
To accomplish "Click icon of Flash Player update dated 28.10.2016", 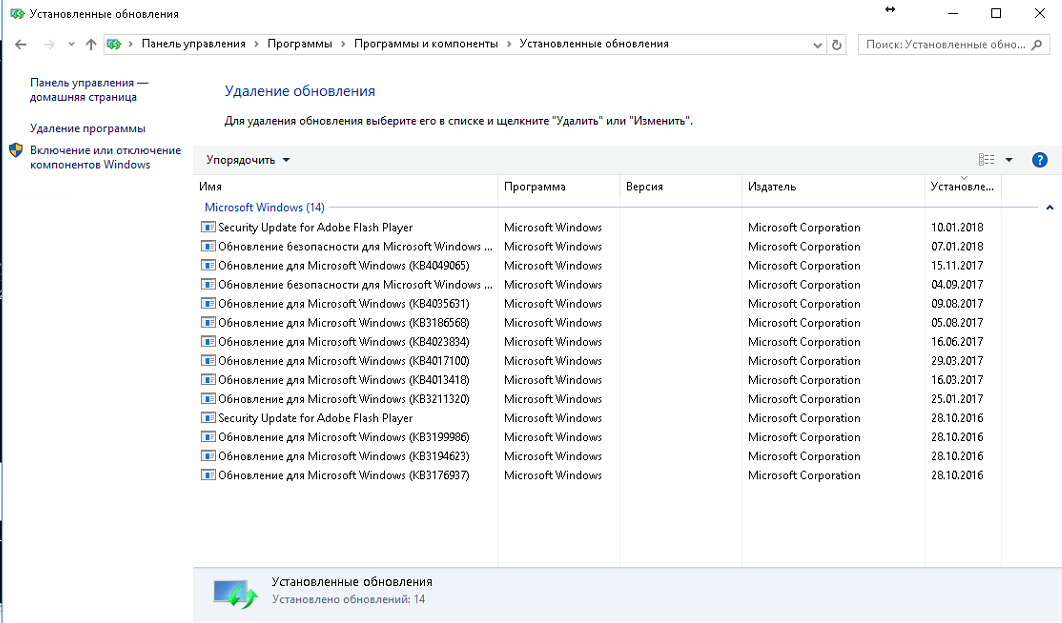I will [208, 418].
